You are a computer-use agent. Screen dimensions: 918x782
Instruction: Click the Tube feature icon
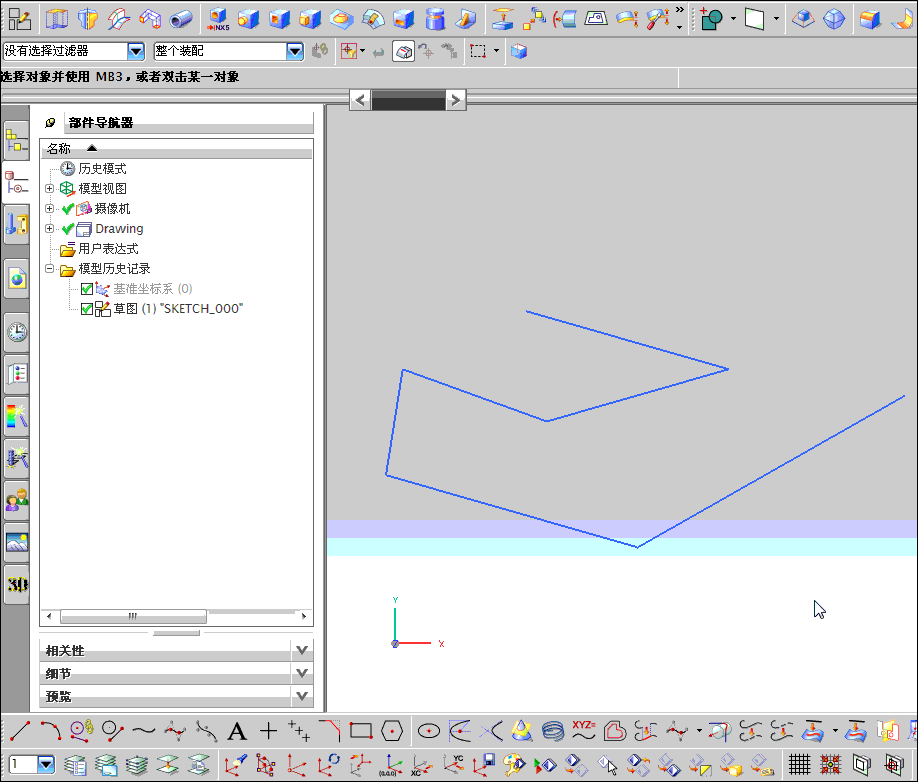pos(181,19)
